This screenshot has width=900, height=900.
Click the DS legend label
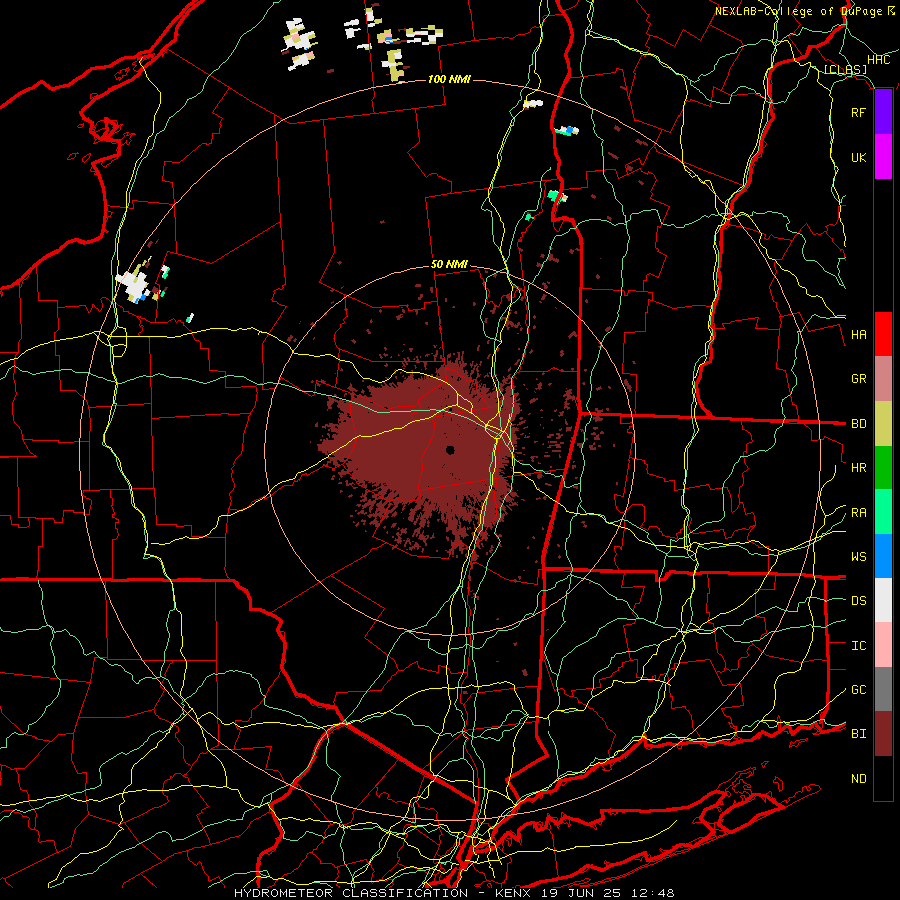[858, 601]
